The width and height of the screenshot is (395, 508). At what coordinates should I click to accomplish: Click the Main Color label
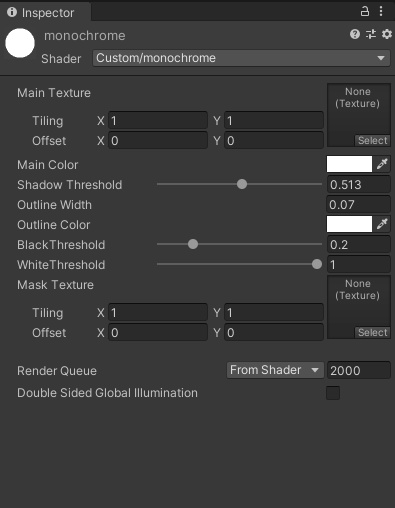tap(48, 165)
